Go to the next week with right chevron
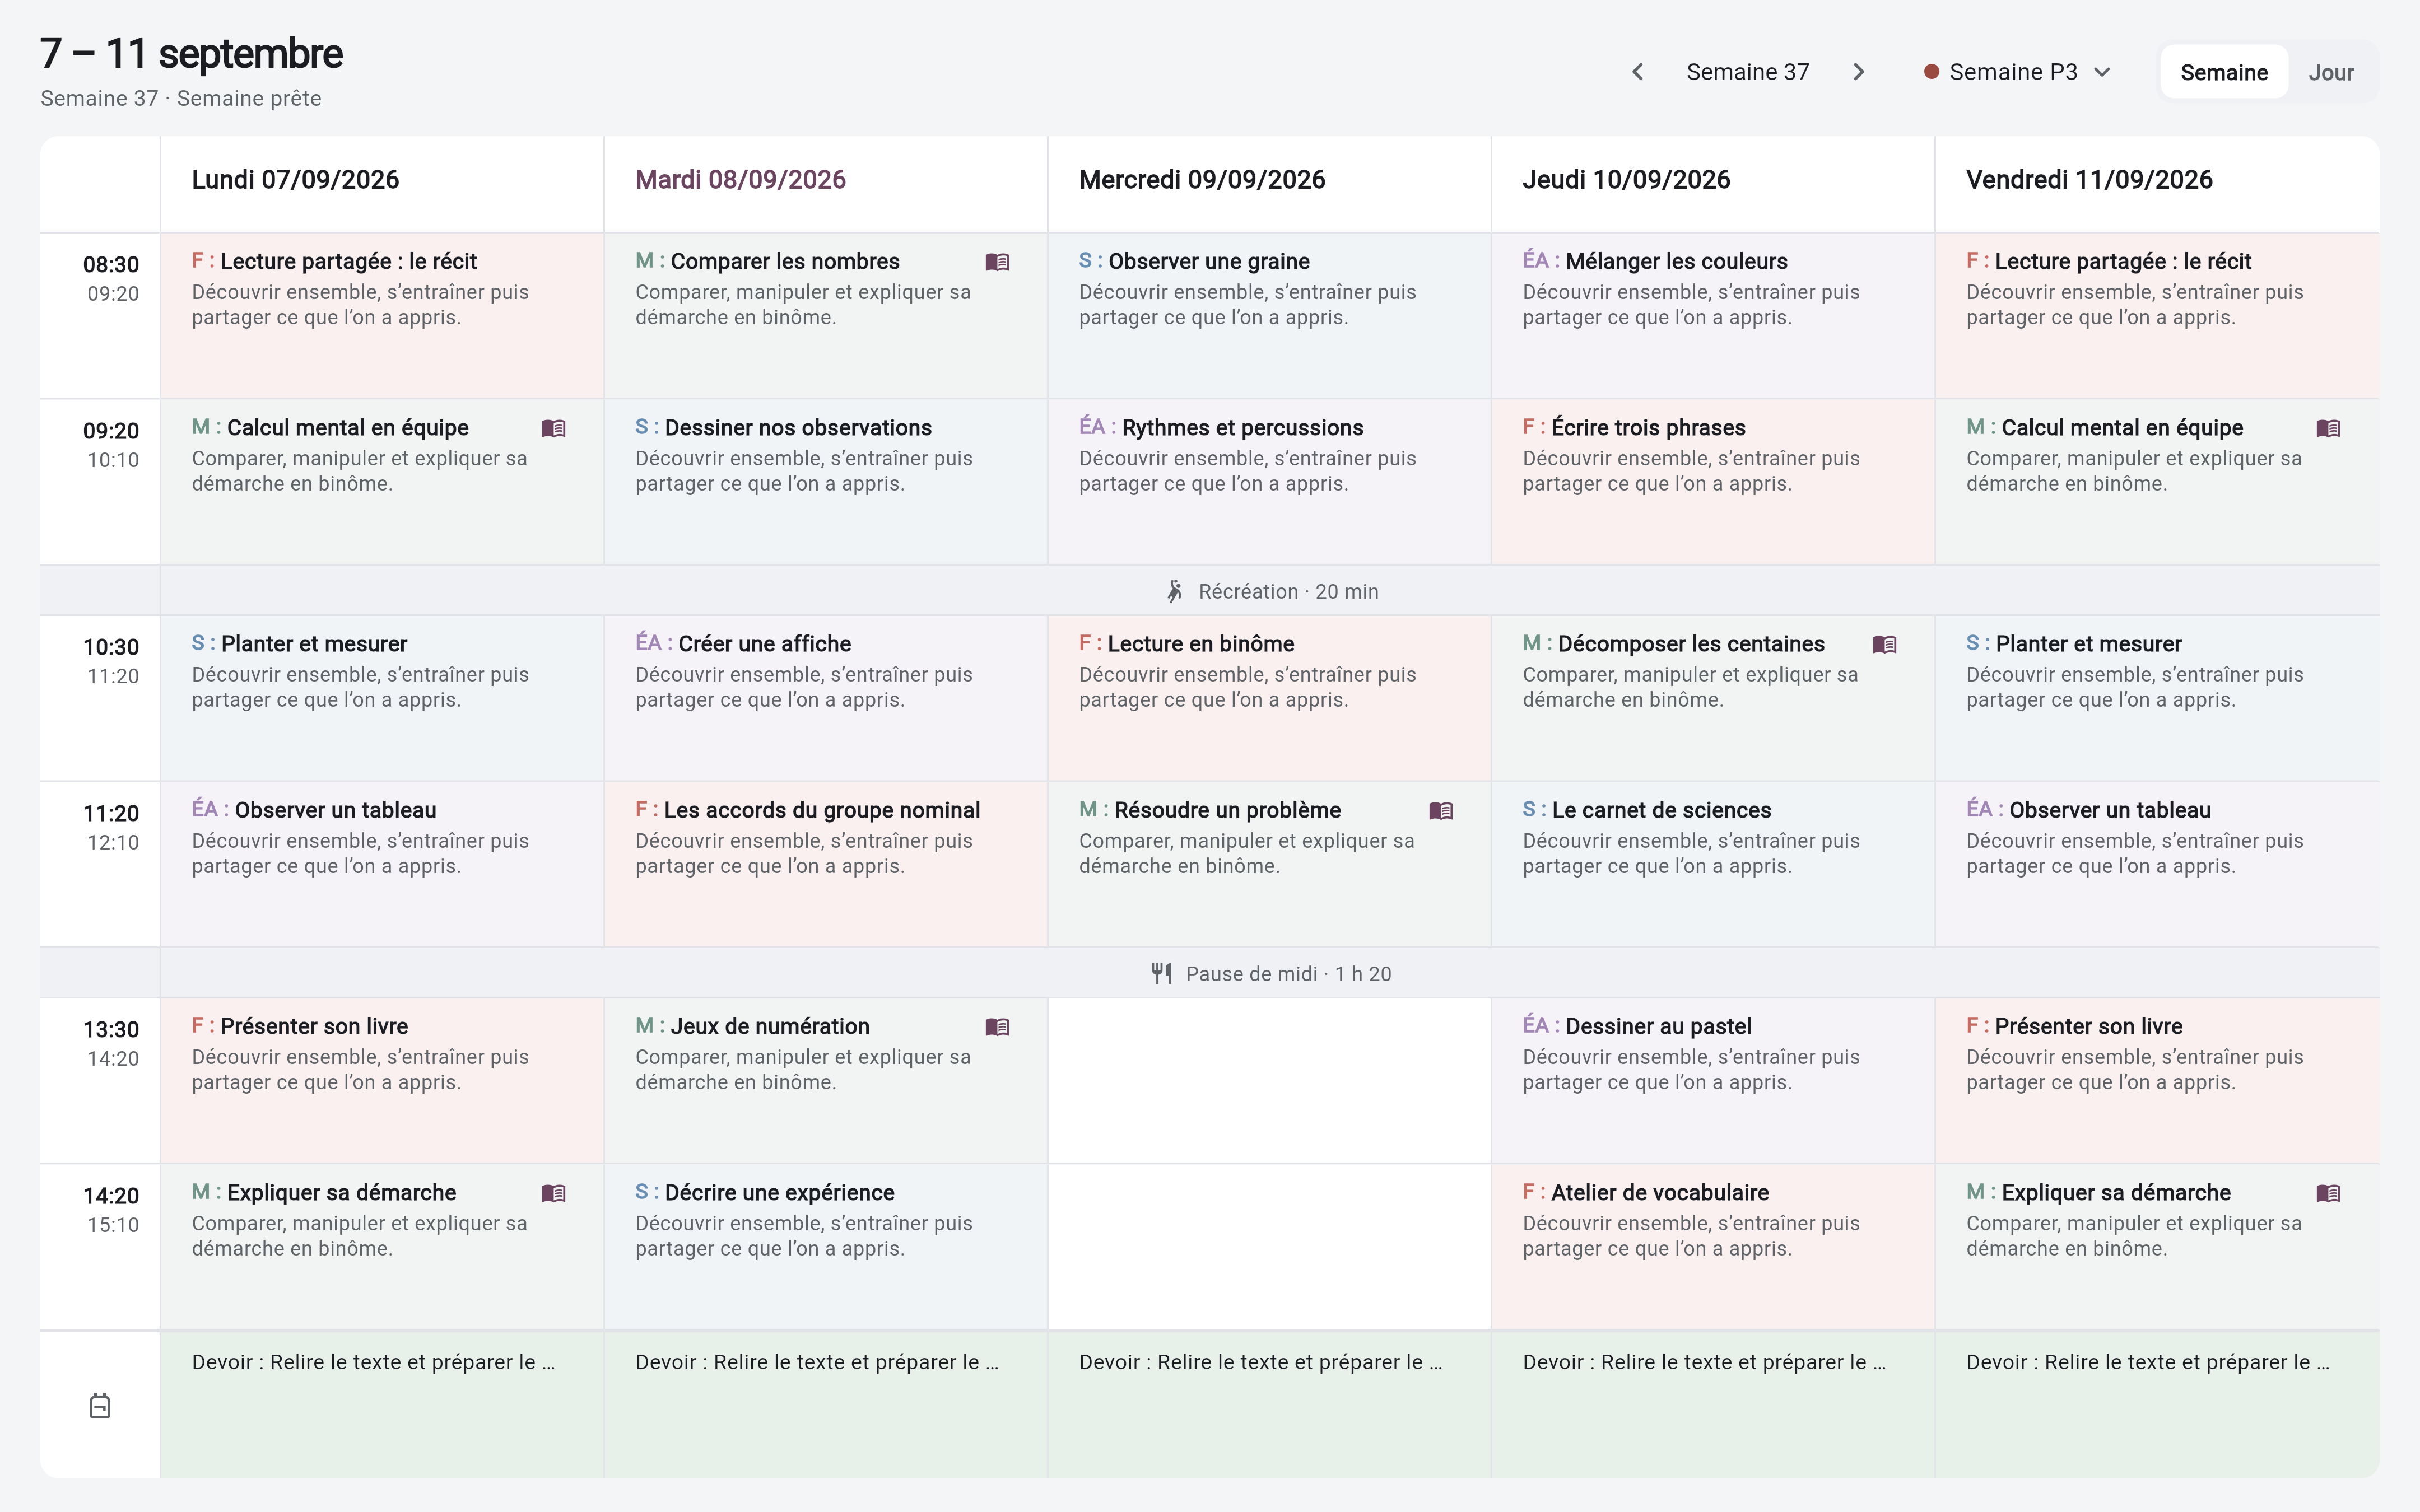Image resolution: width=2420 pixels, height=1512 pixels. 1858,72
